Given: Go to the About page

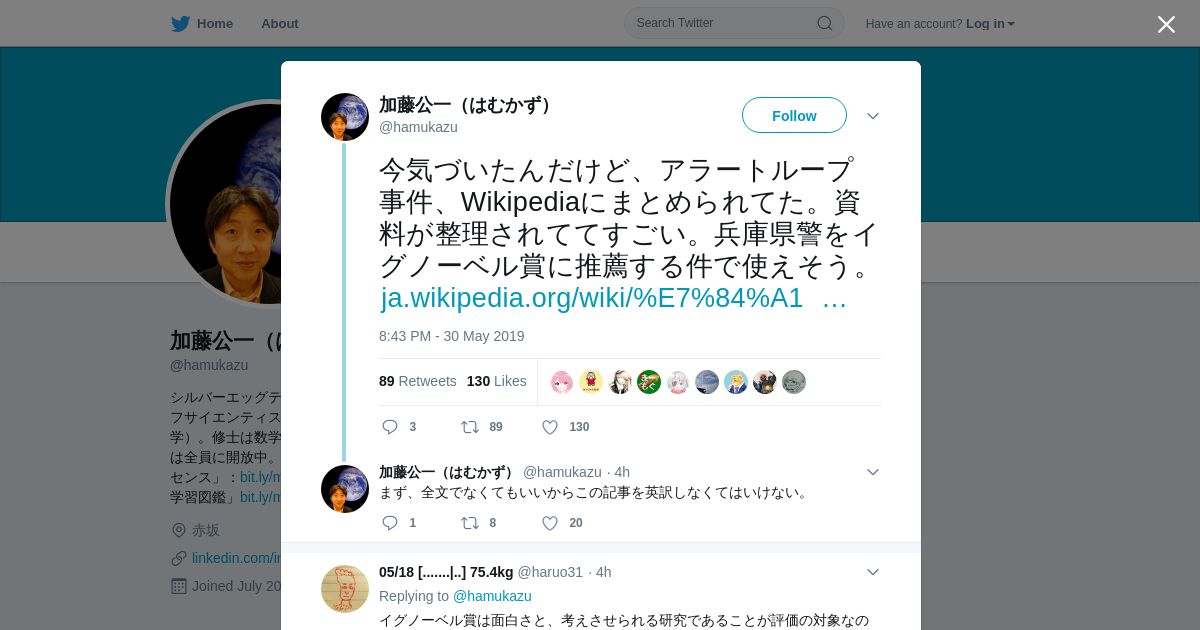Looking at the screenshot, I should 280,24.
